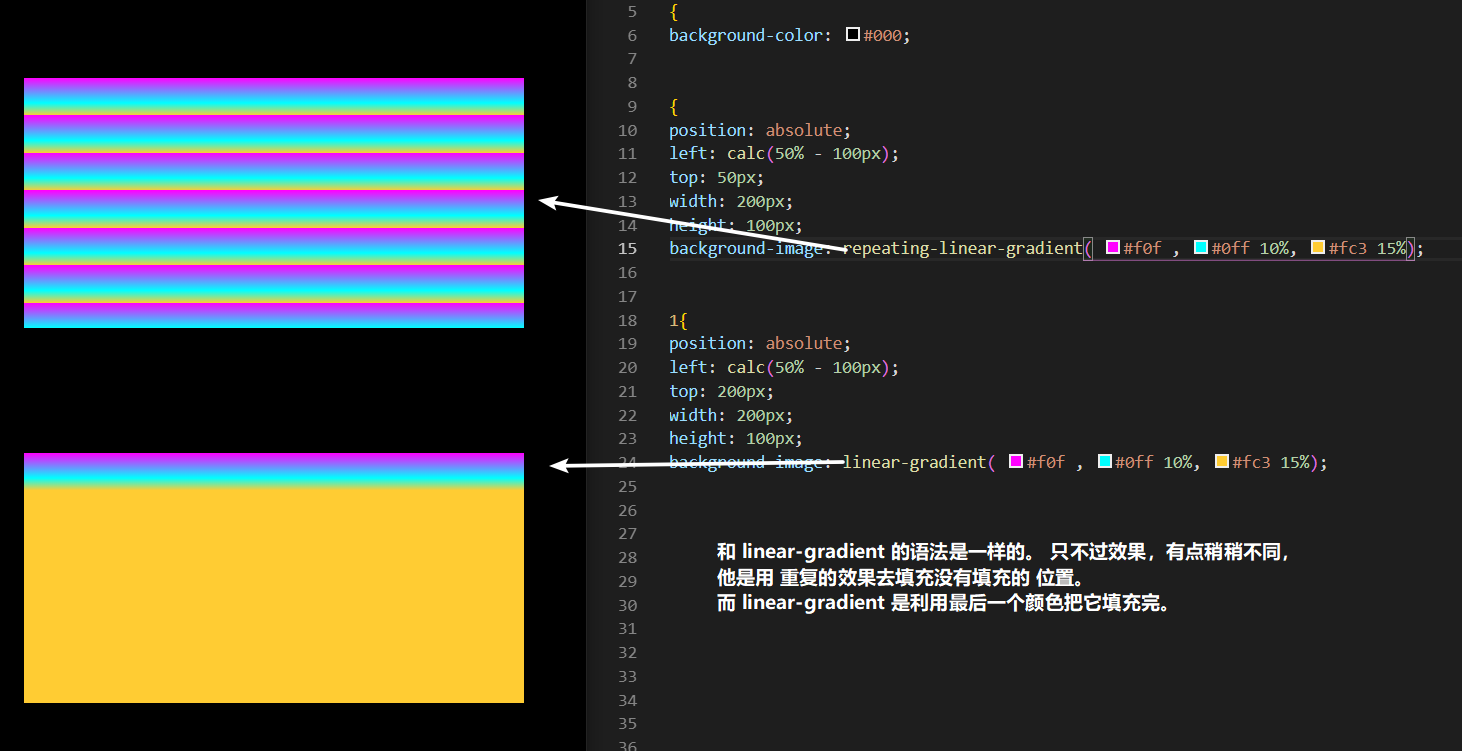Viewport: 1462px width, 751px height.
Task: Click the cyan #0ff swatch on line 15
Action: click(1201, 248)
